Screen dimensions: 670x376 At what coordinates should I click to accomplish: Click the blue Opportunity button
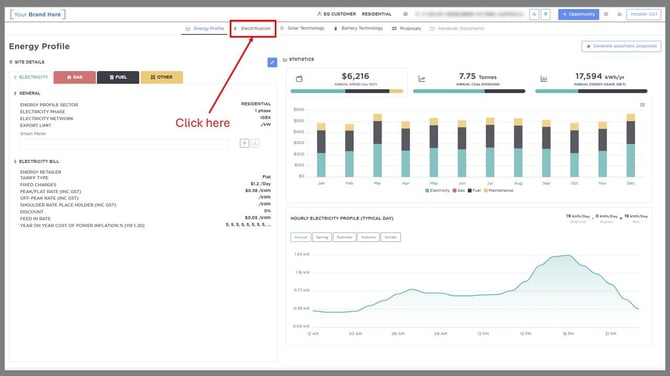[x=578, y=14]
